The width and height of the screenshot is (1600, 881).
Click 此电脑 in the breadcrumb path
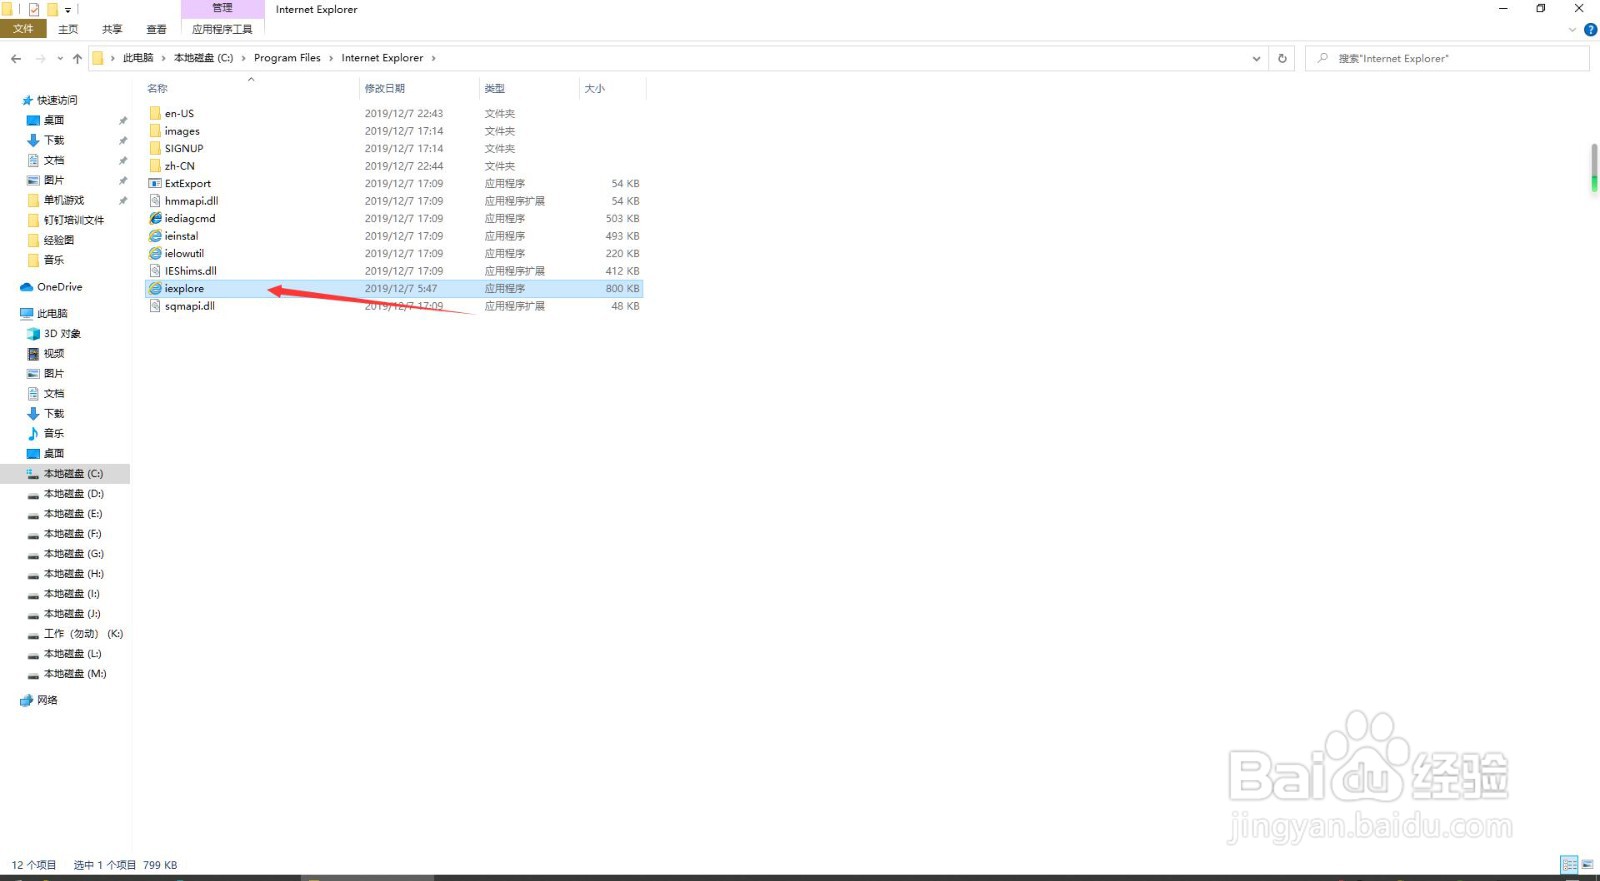click(x=138, y=58)
